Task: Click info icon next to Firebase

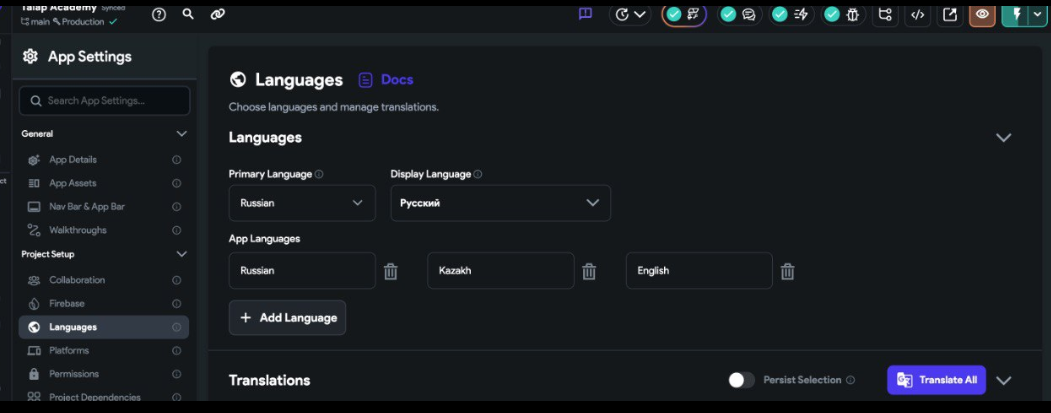Action: (177, 303)
